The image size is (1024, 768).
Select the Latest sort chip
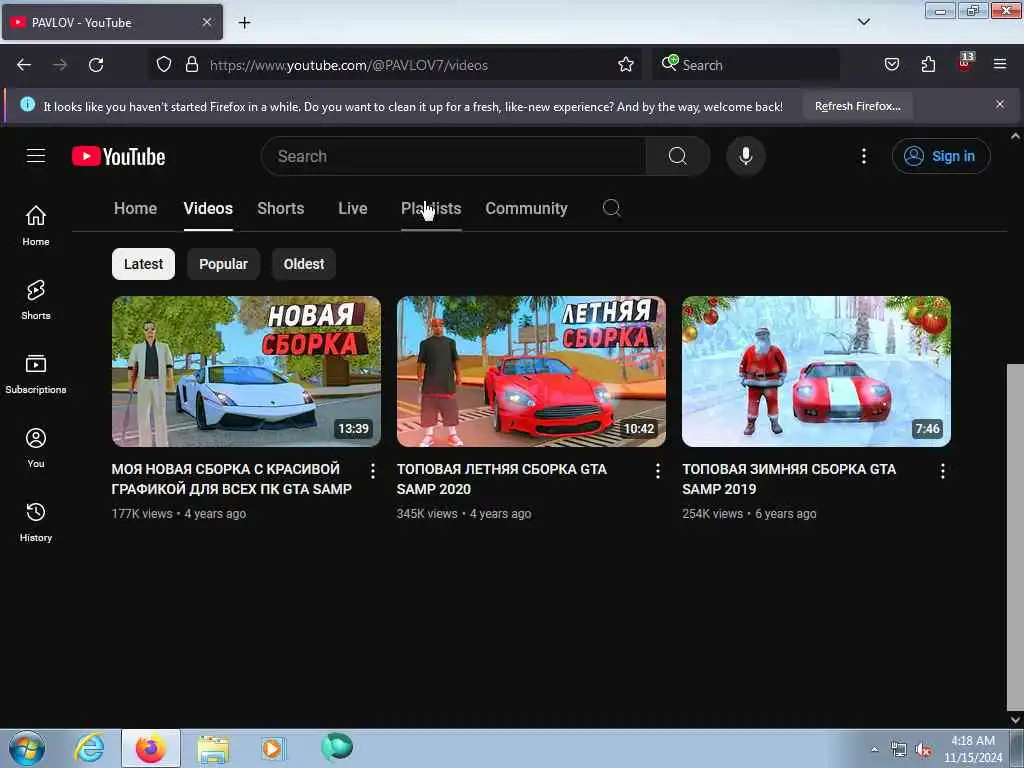coord(143,264)
